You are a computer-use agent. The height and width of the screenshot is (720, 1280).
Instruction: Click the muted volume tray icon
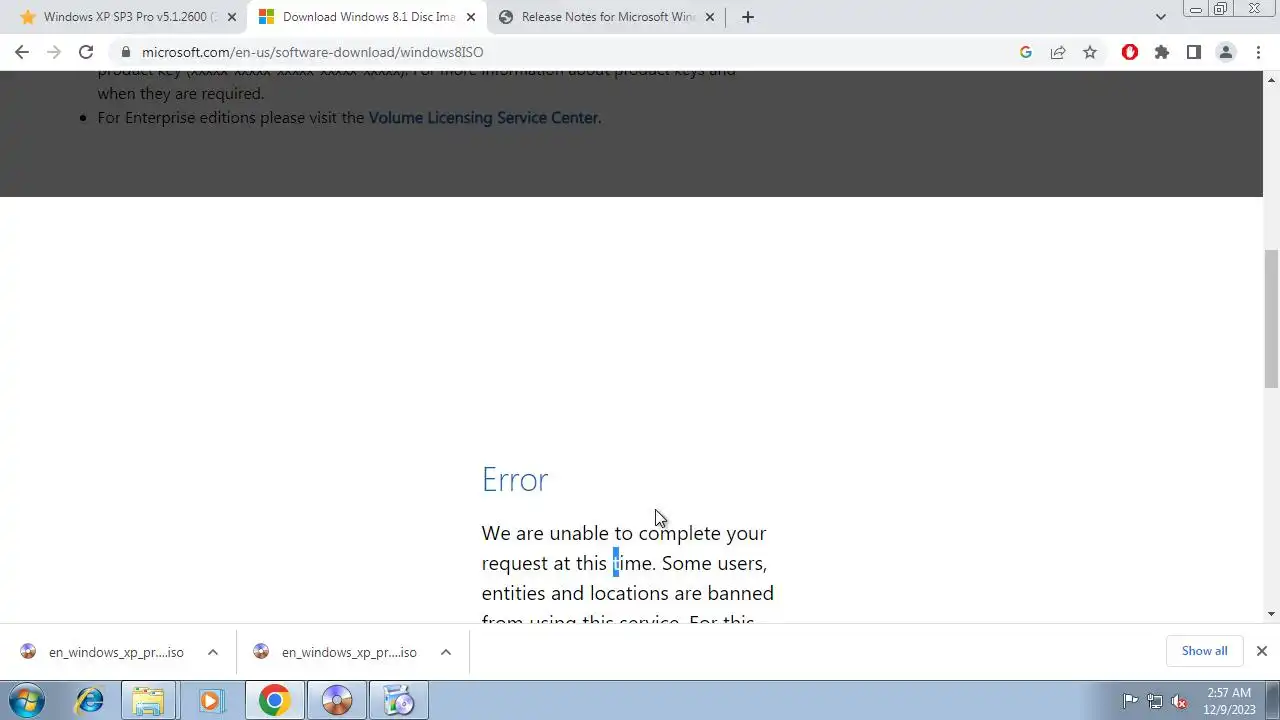pos(1180,701)
